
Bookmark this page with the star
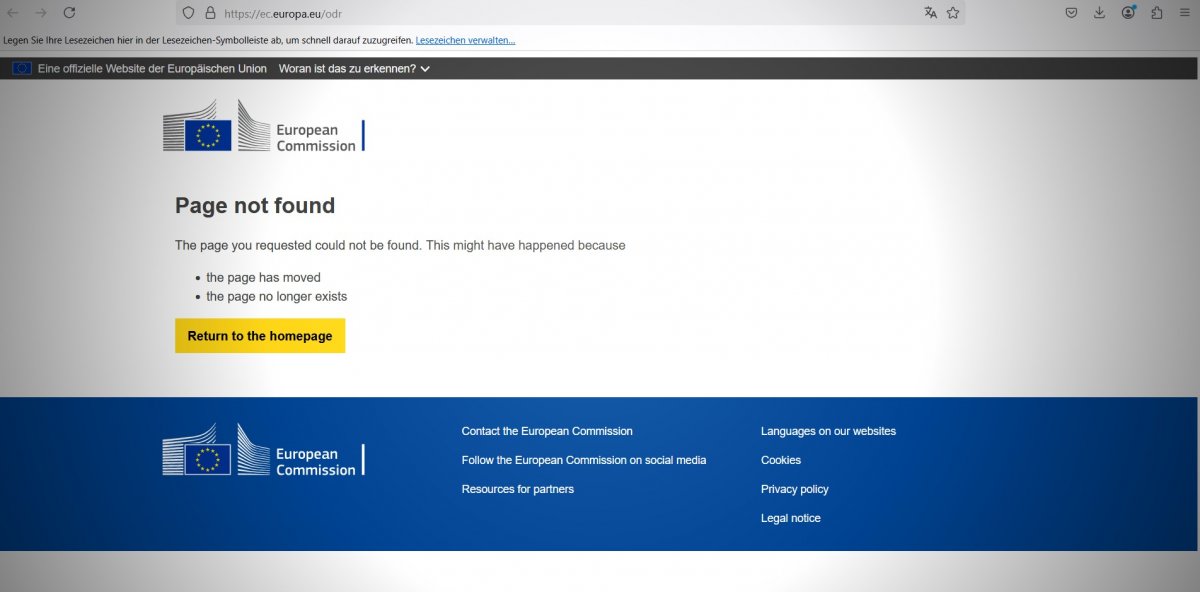pos(953,13)
